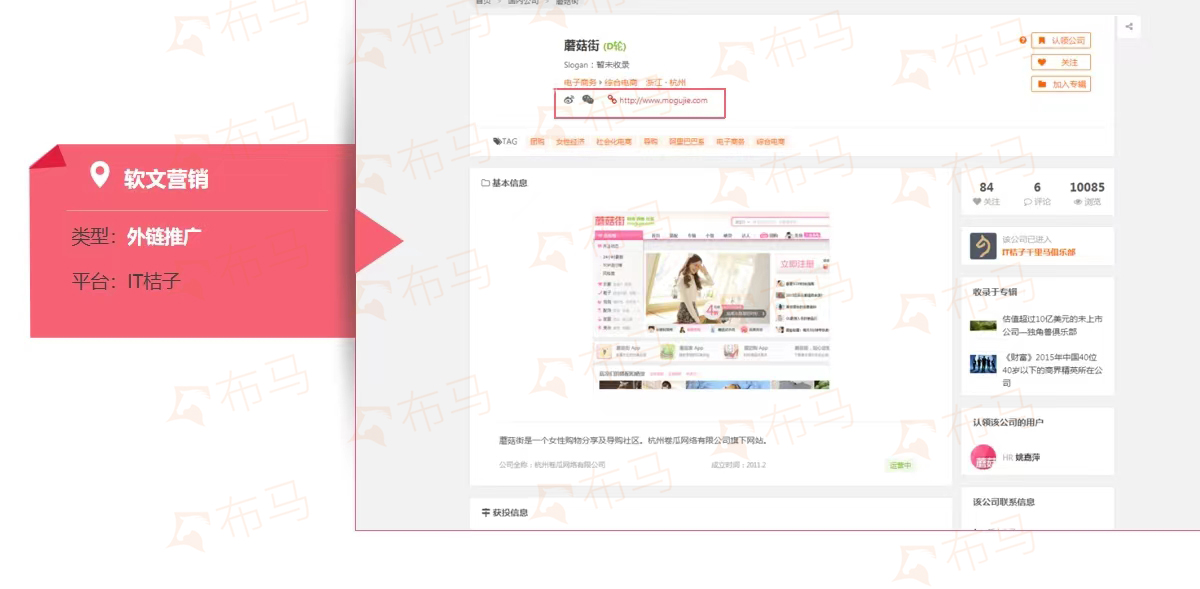Click the 蘑菇街 user avatar of 姚鑫萍

click(984, 458)
